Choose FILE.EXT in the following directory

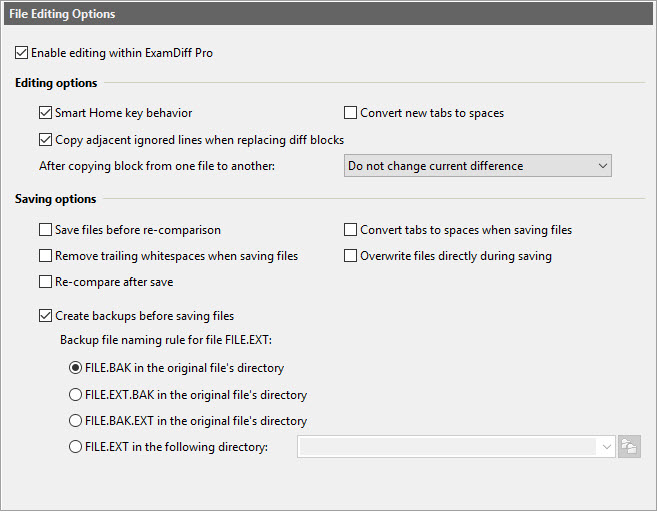click(75, 447)
